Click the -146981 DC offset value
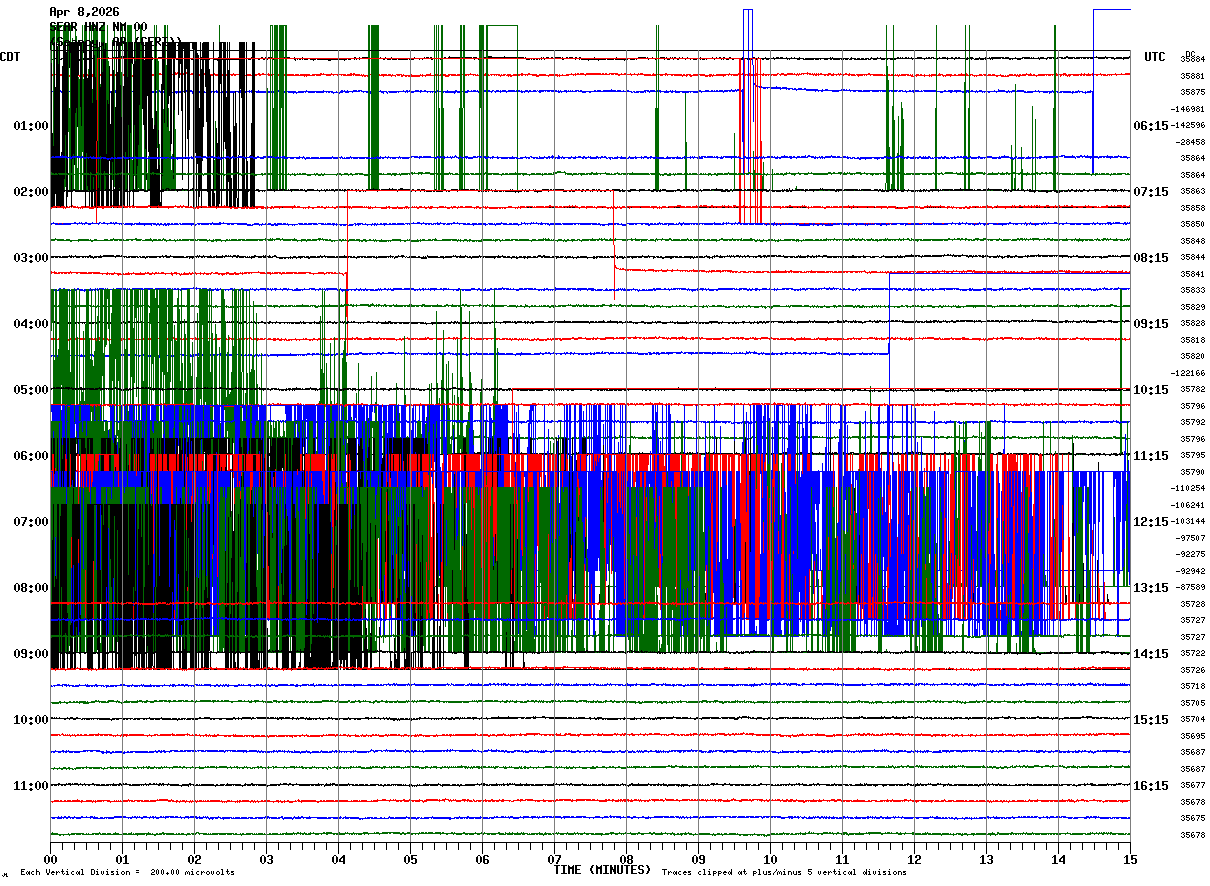This screenshot has width=1210, height=886. (x=1187, y=109)
